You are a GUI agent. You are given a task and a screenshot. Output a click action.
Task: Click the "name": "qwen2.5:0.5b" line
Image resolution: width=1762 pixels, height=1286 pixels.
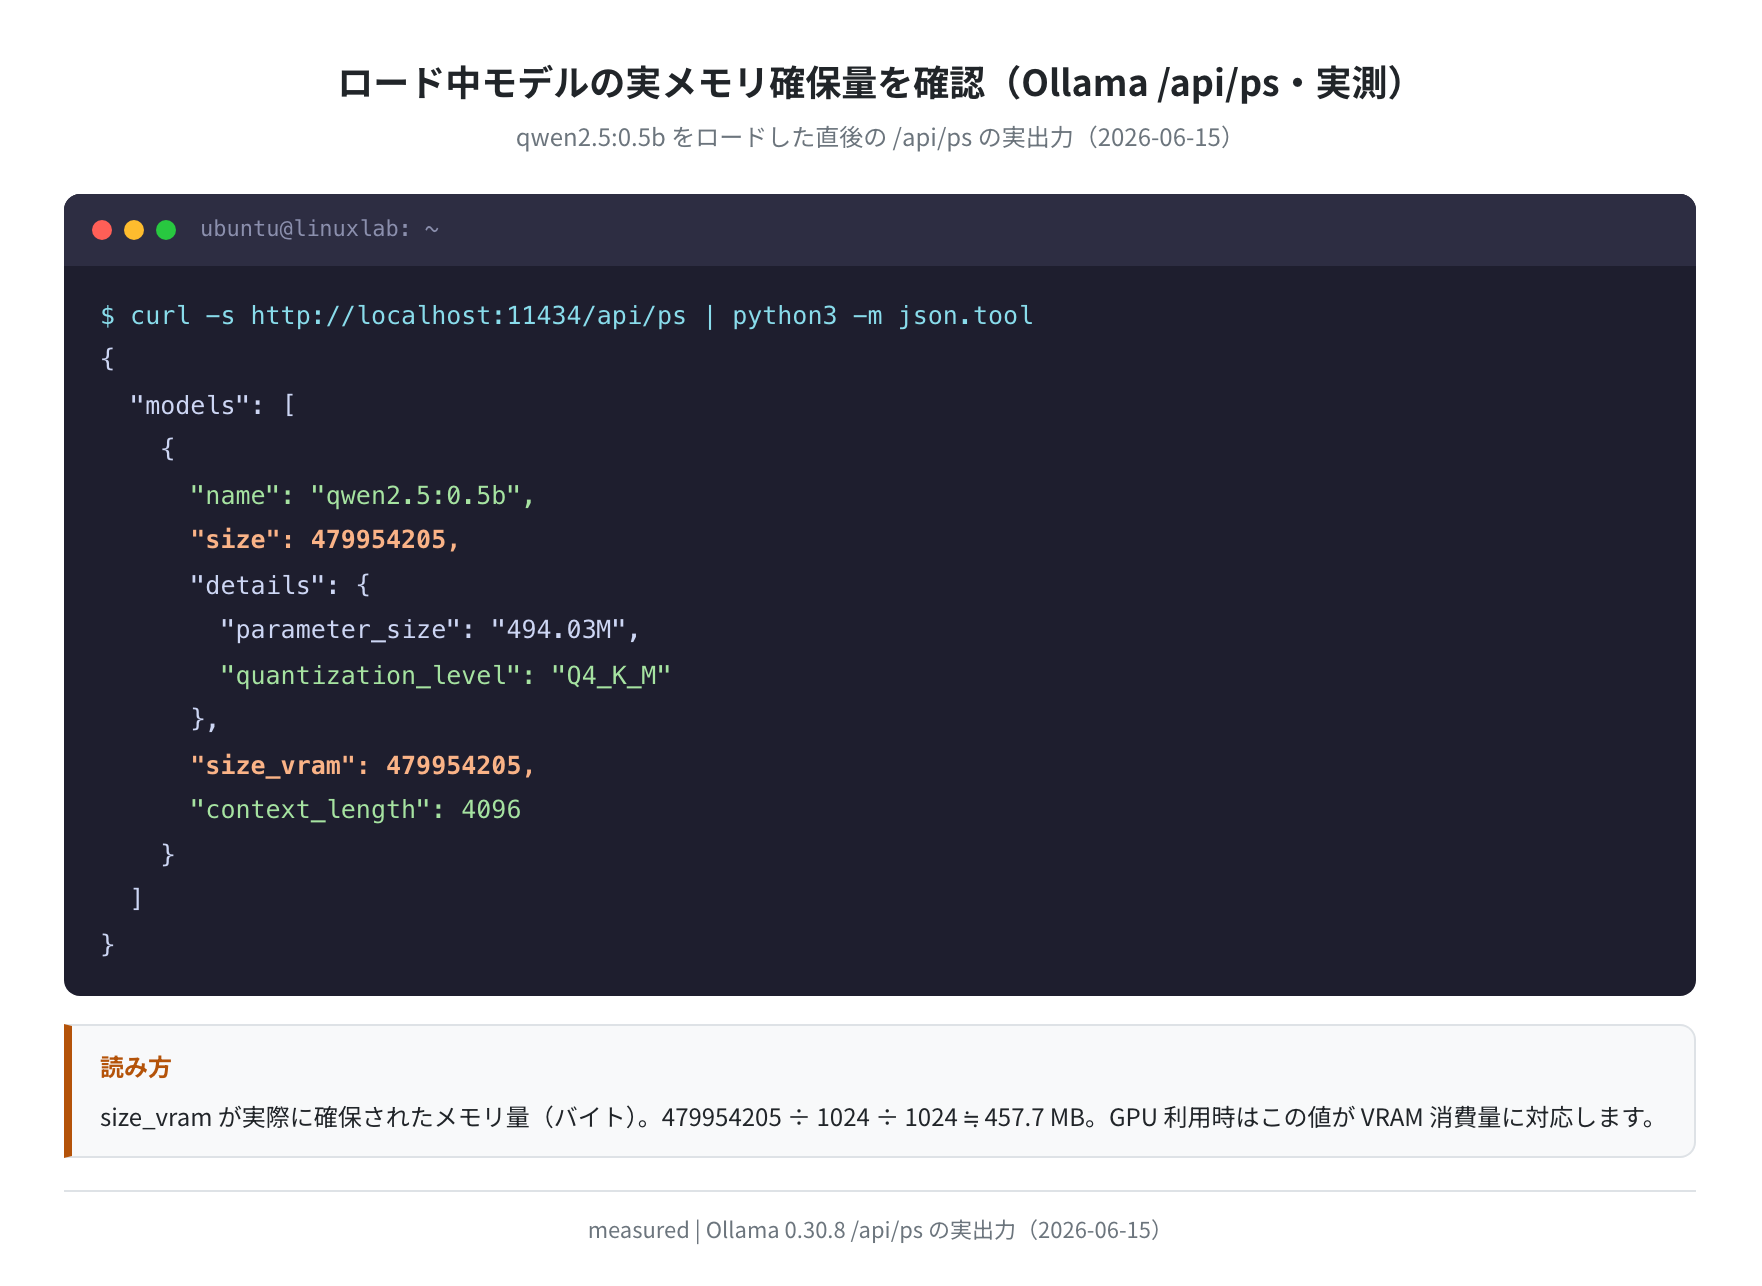(x=363, y=496)
